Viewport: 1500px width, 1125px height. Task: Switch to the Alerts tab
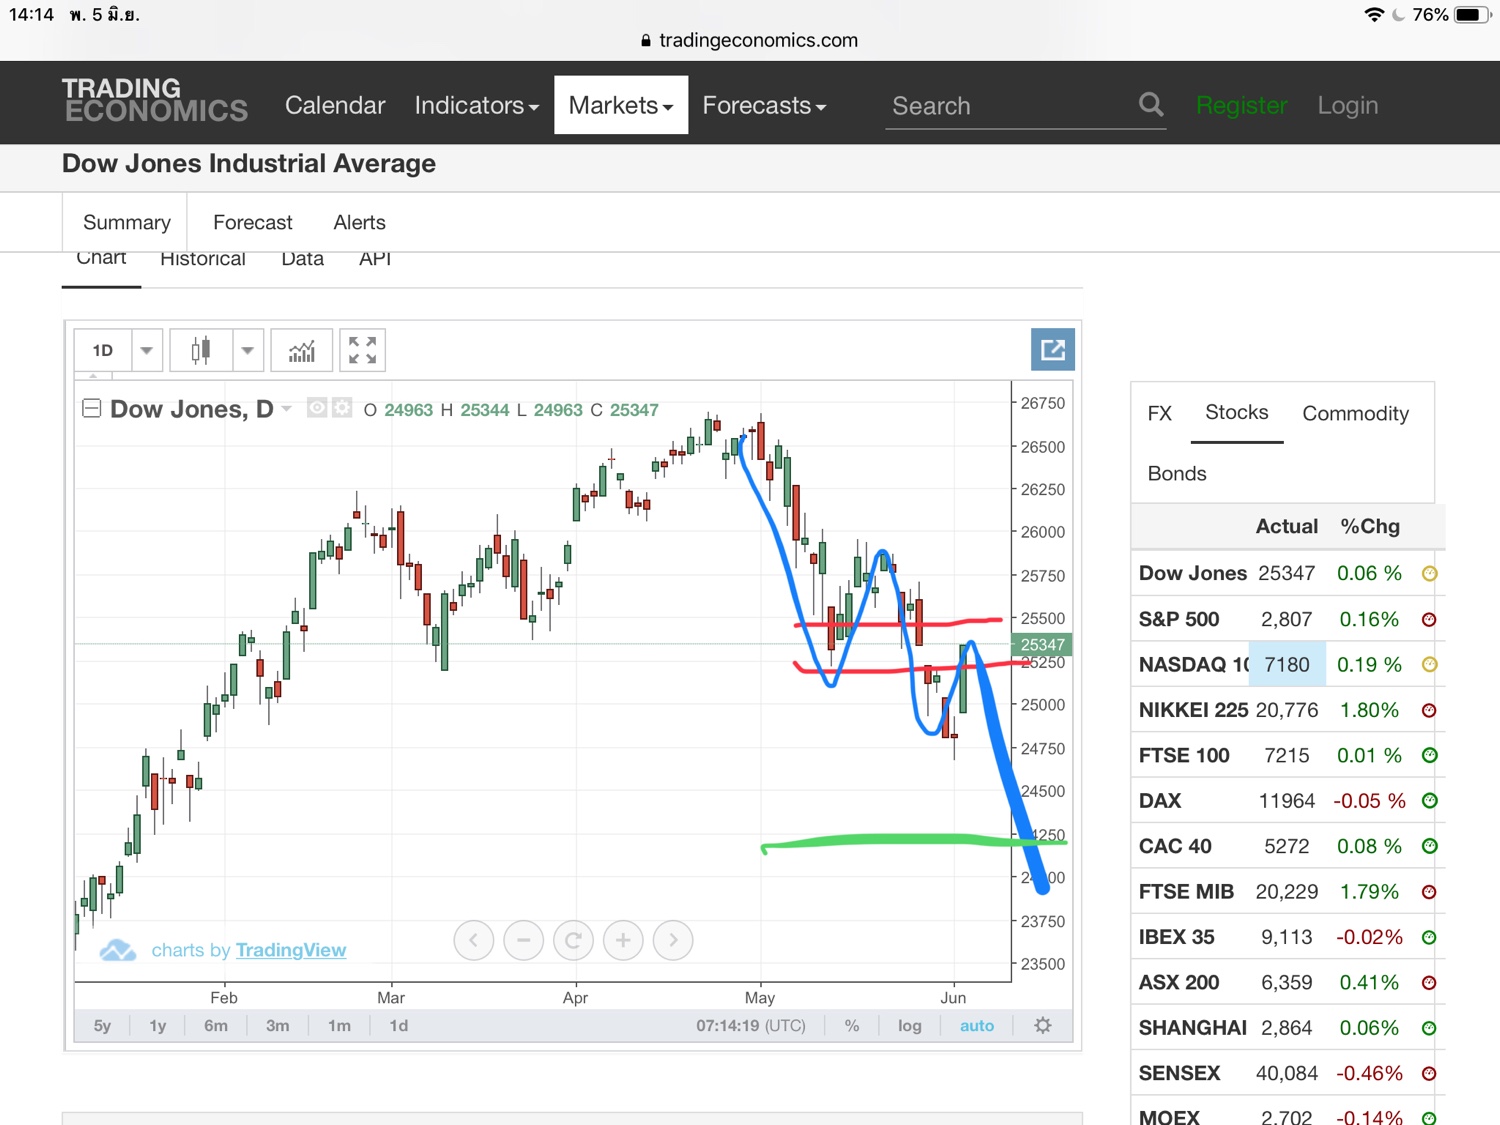[x=360, y=222]
